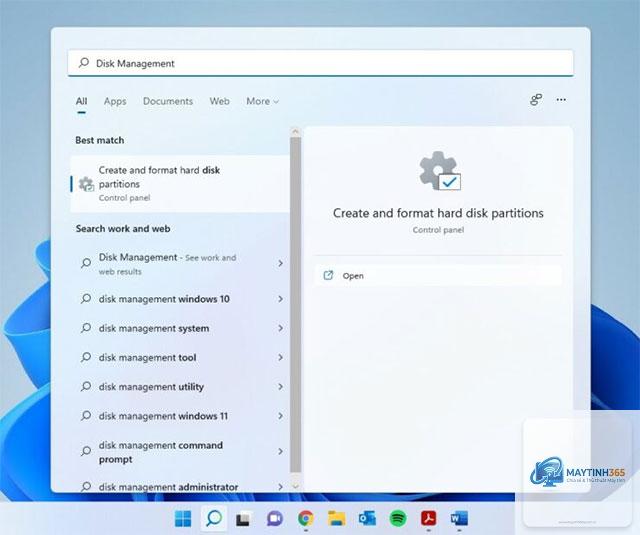Click the Open arrow icon in preview pane

328,275
